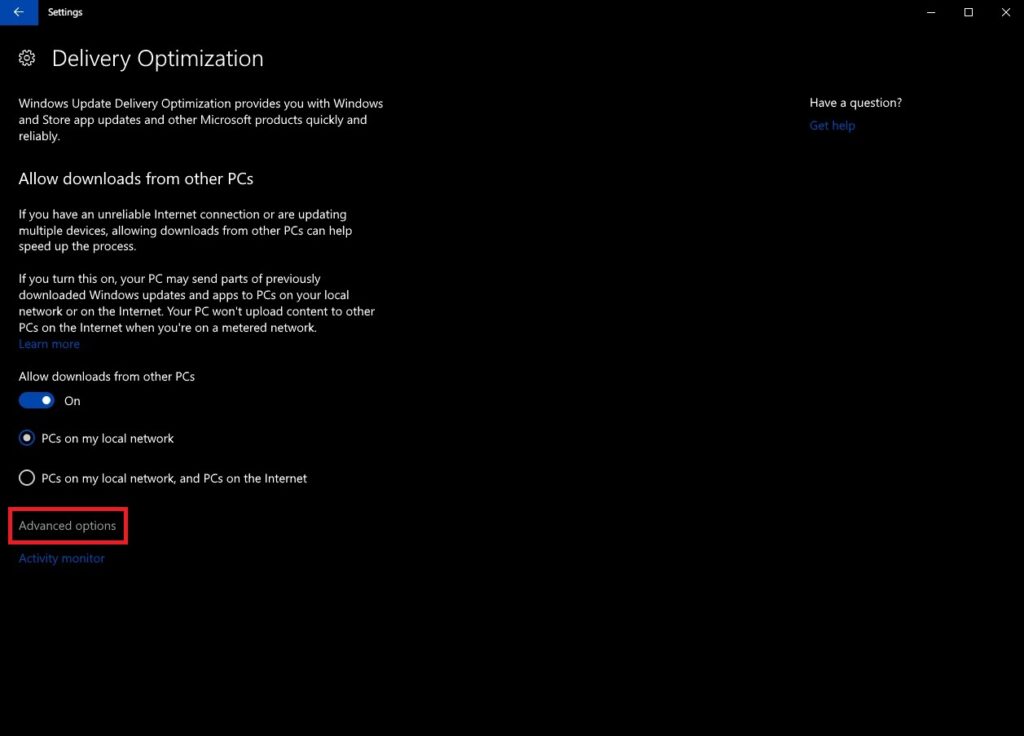
Task: Click the On label next to the switch
Action: [73, 400]
